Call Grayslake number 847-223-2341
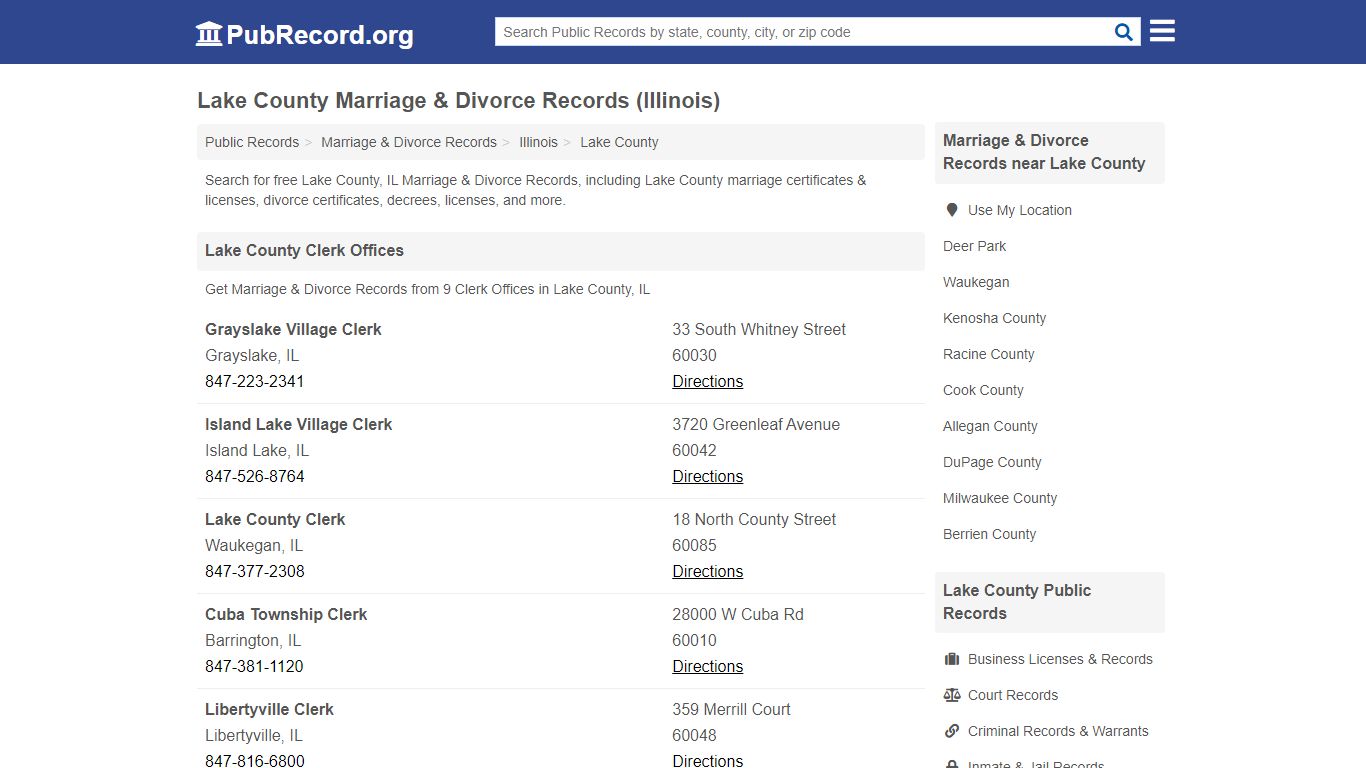Viewport: 1366px width, 768px height. 254,381
